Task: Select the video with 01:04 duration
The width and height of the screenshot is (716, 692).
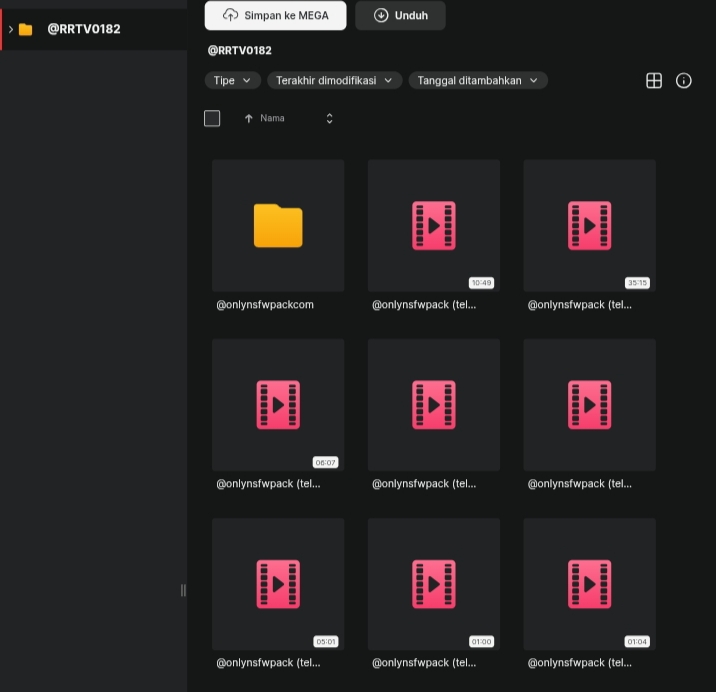Action: pyautogui.click(x=590, y=584)
